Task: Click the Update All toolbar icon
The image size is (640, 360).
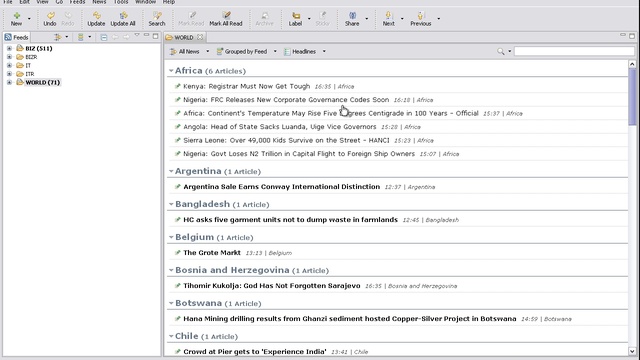Action: [x=123, y=16]
